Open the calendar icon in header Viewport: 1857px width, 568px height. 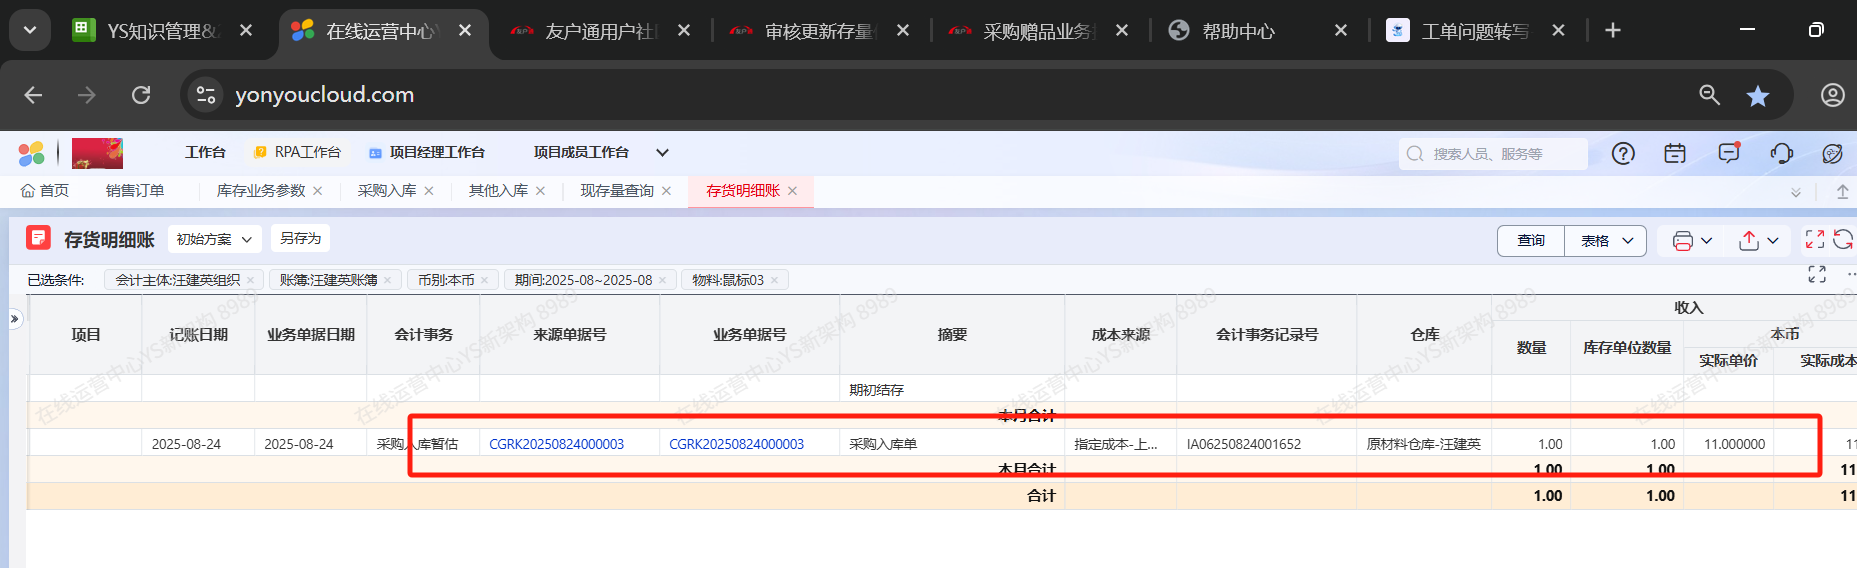(1675, 153)
